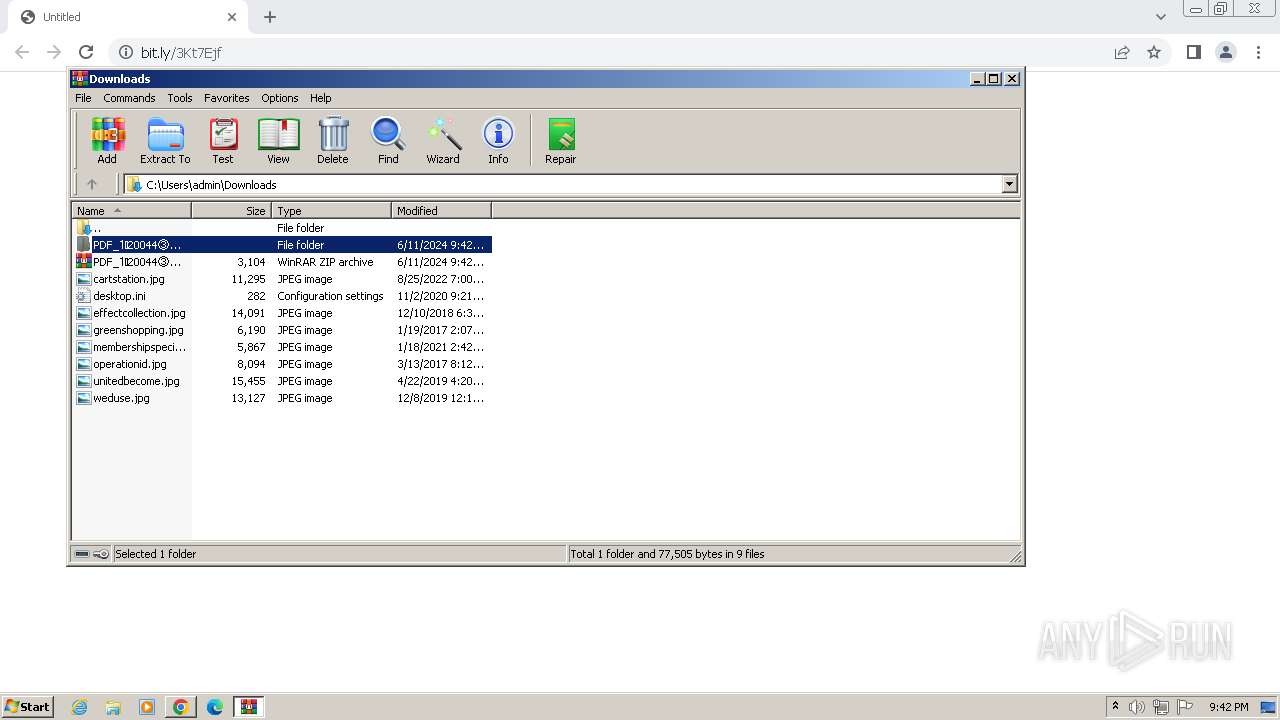Open the Find tool
The width and height of the screenshot is (1280, 720).
pos(388,140)
